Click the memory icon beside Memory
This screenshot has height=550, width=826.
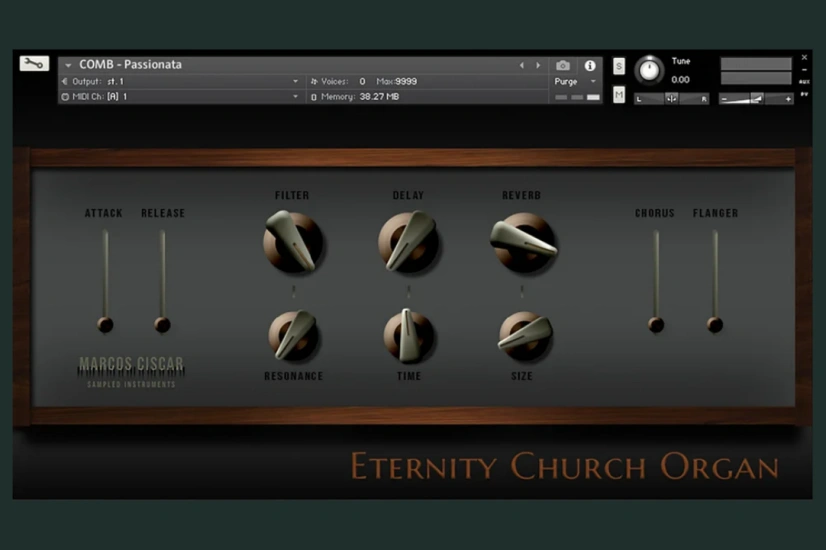[314, 97]
